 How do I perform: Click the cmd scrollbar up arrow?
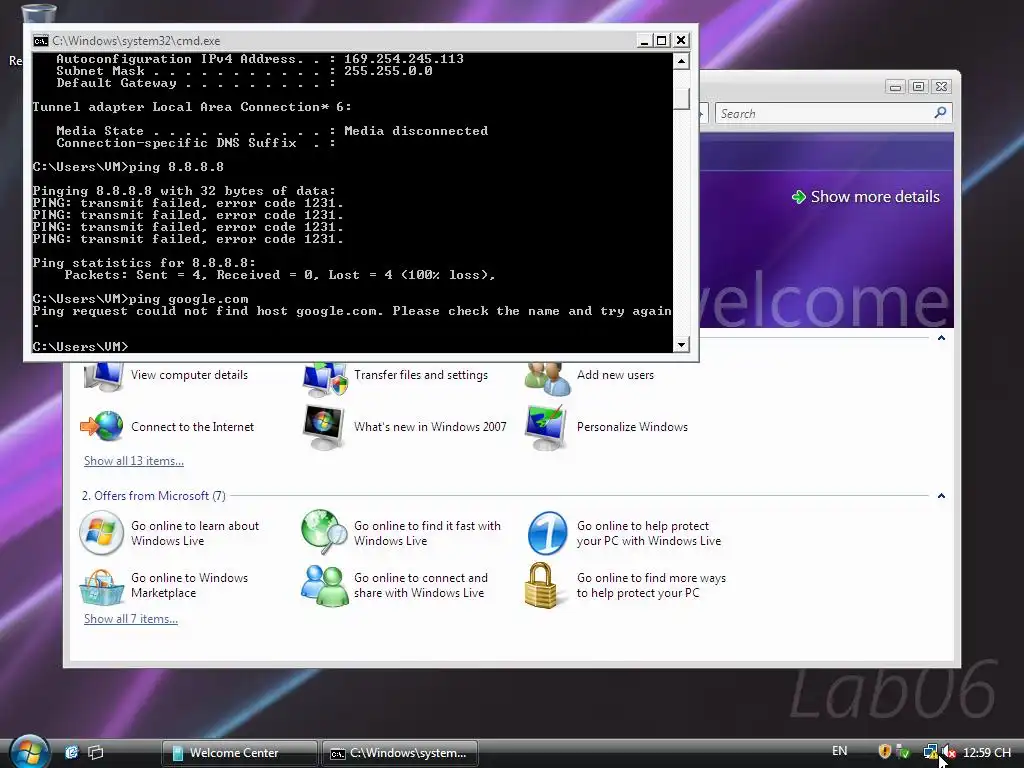click(x=681, y=61)
